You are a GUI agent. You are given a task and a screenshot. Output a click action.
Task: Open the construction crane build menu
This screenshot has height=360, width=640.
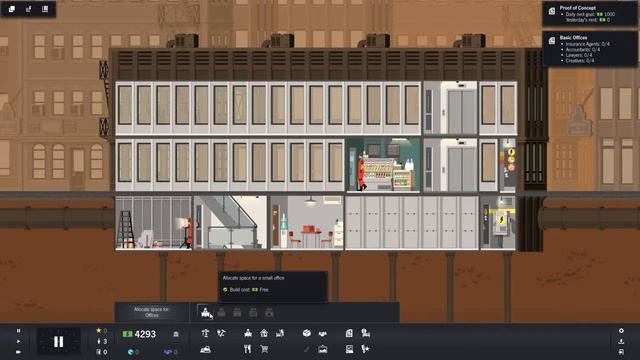205,333
